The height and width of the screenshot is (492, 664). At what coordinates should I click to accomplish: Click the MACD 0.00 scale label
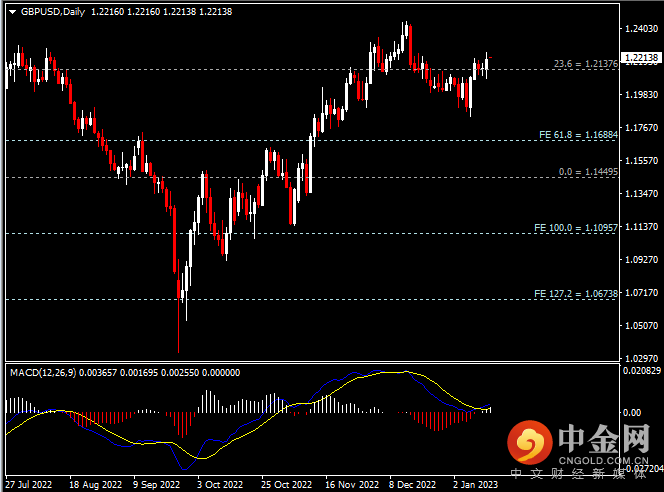coord(632,412)
